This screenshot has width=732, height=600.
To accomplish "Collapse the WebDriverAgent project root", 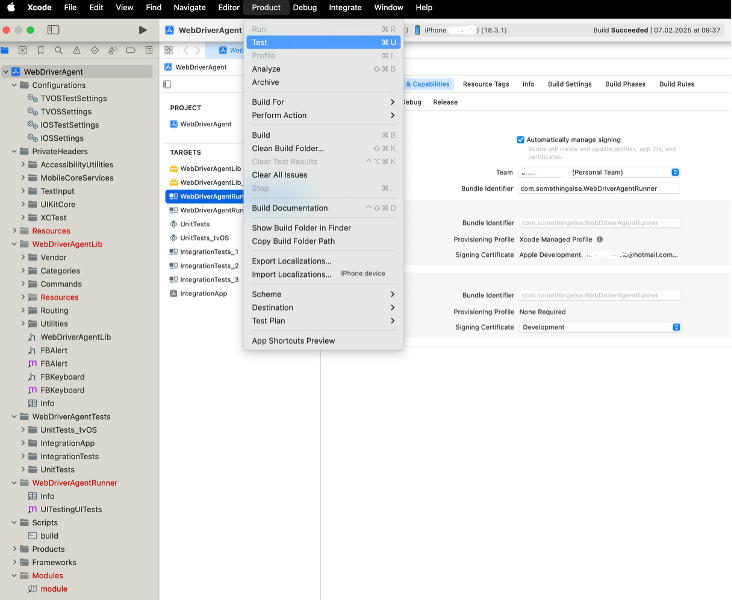I will click(x=6, y=72).
